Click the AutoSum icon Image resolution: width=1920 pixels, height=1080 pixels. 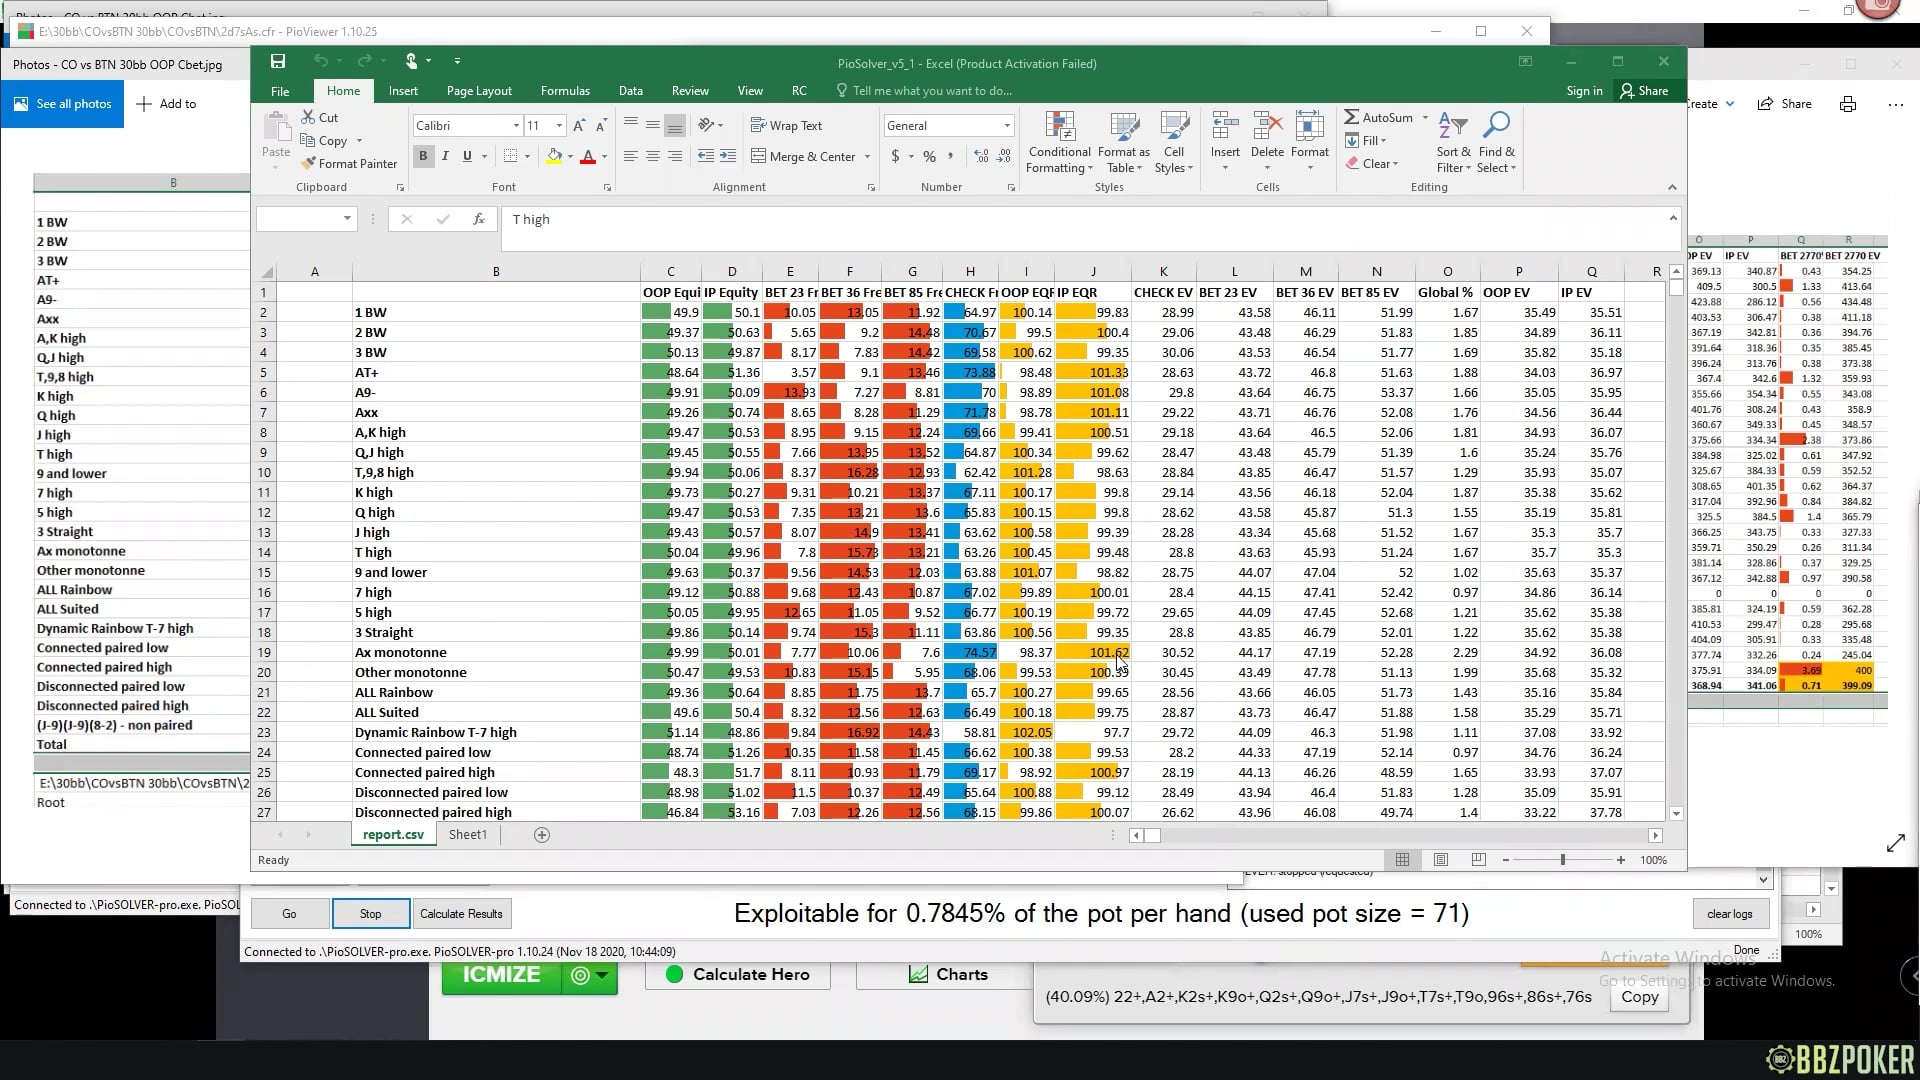click(1352, 117)
